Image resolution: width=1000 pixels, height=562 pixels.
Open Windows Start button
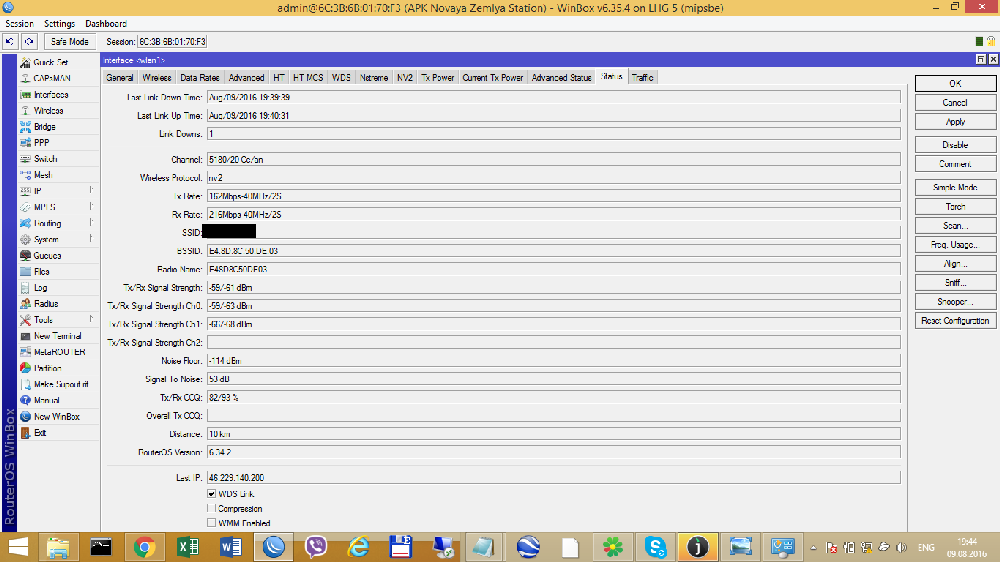pyautogui.click(x=18, y=547)
